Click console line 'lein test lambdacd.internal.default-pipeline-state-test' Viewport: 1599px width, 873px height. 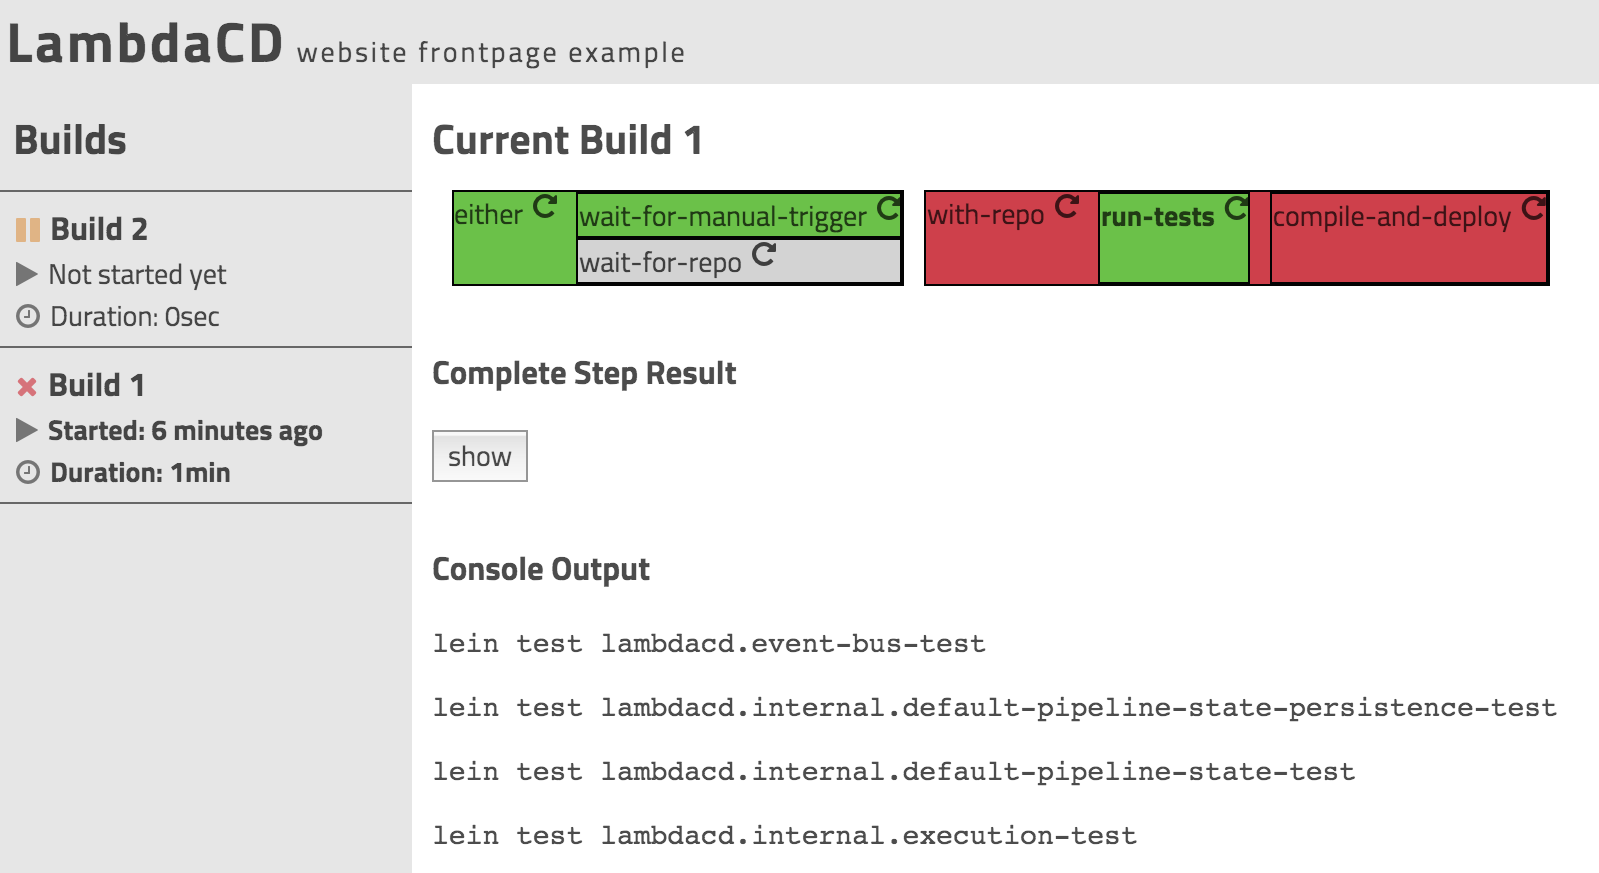tap(894, 772)
